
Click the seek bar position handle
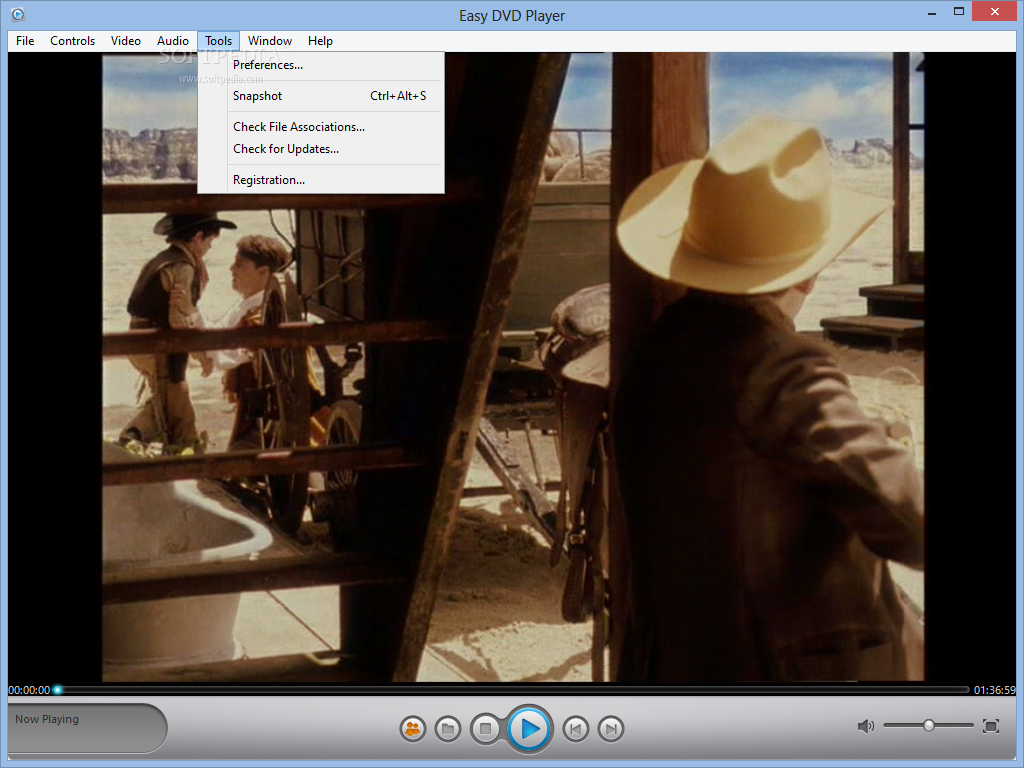57,690
